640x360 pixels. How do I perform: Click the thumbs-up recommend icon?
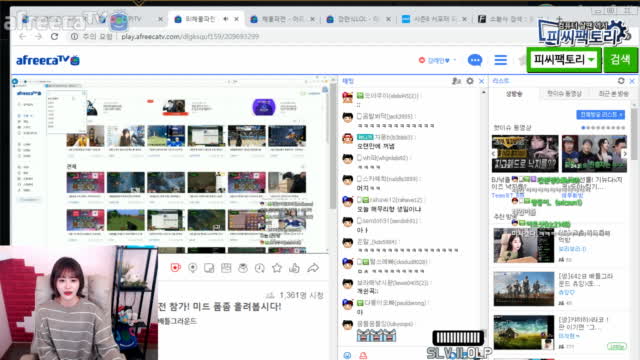[294, 268]
